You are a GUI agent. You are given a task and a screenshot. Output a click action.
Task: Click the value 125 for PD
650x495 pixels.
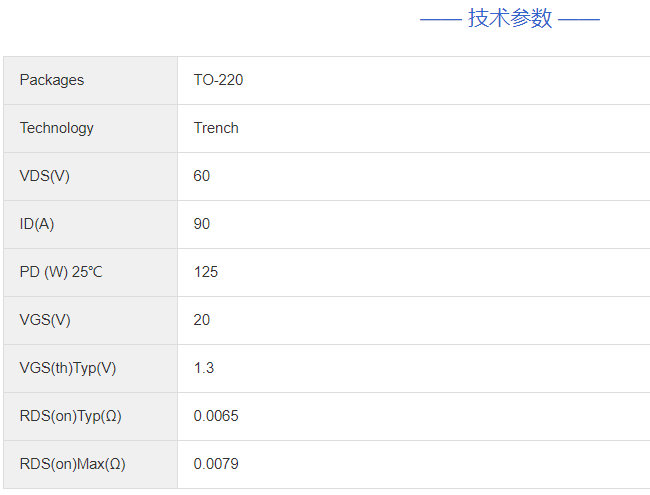[206, 272]
